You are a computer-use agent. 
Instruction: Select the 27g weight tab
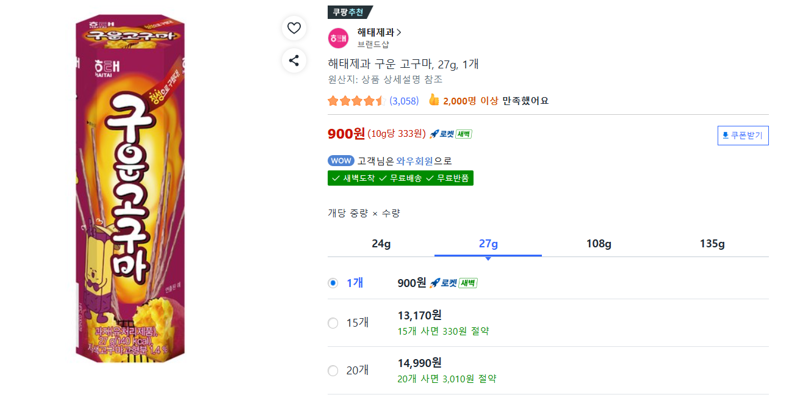[x=488, y=244]
